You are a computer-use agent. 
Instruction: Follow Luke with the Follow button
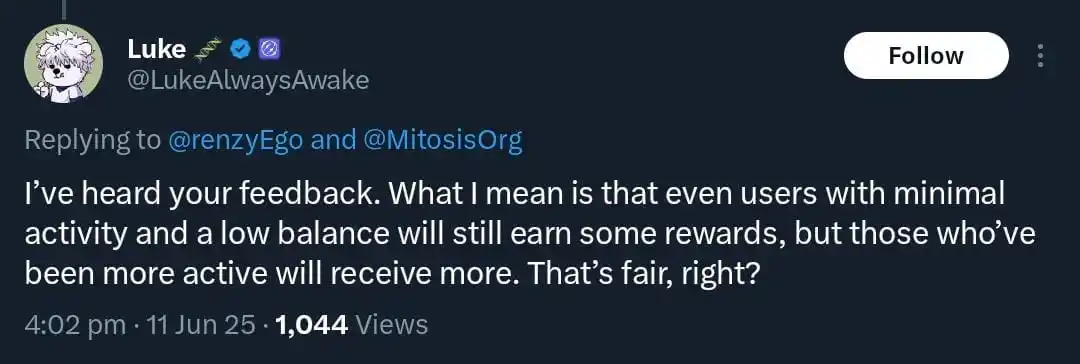(x=926, y=56)
